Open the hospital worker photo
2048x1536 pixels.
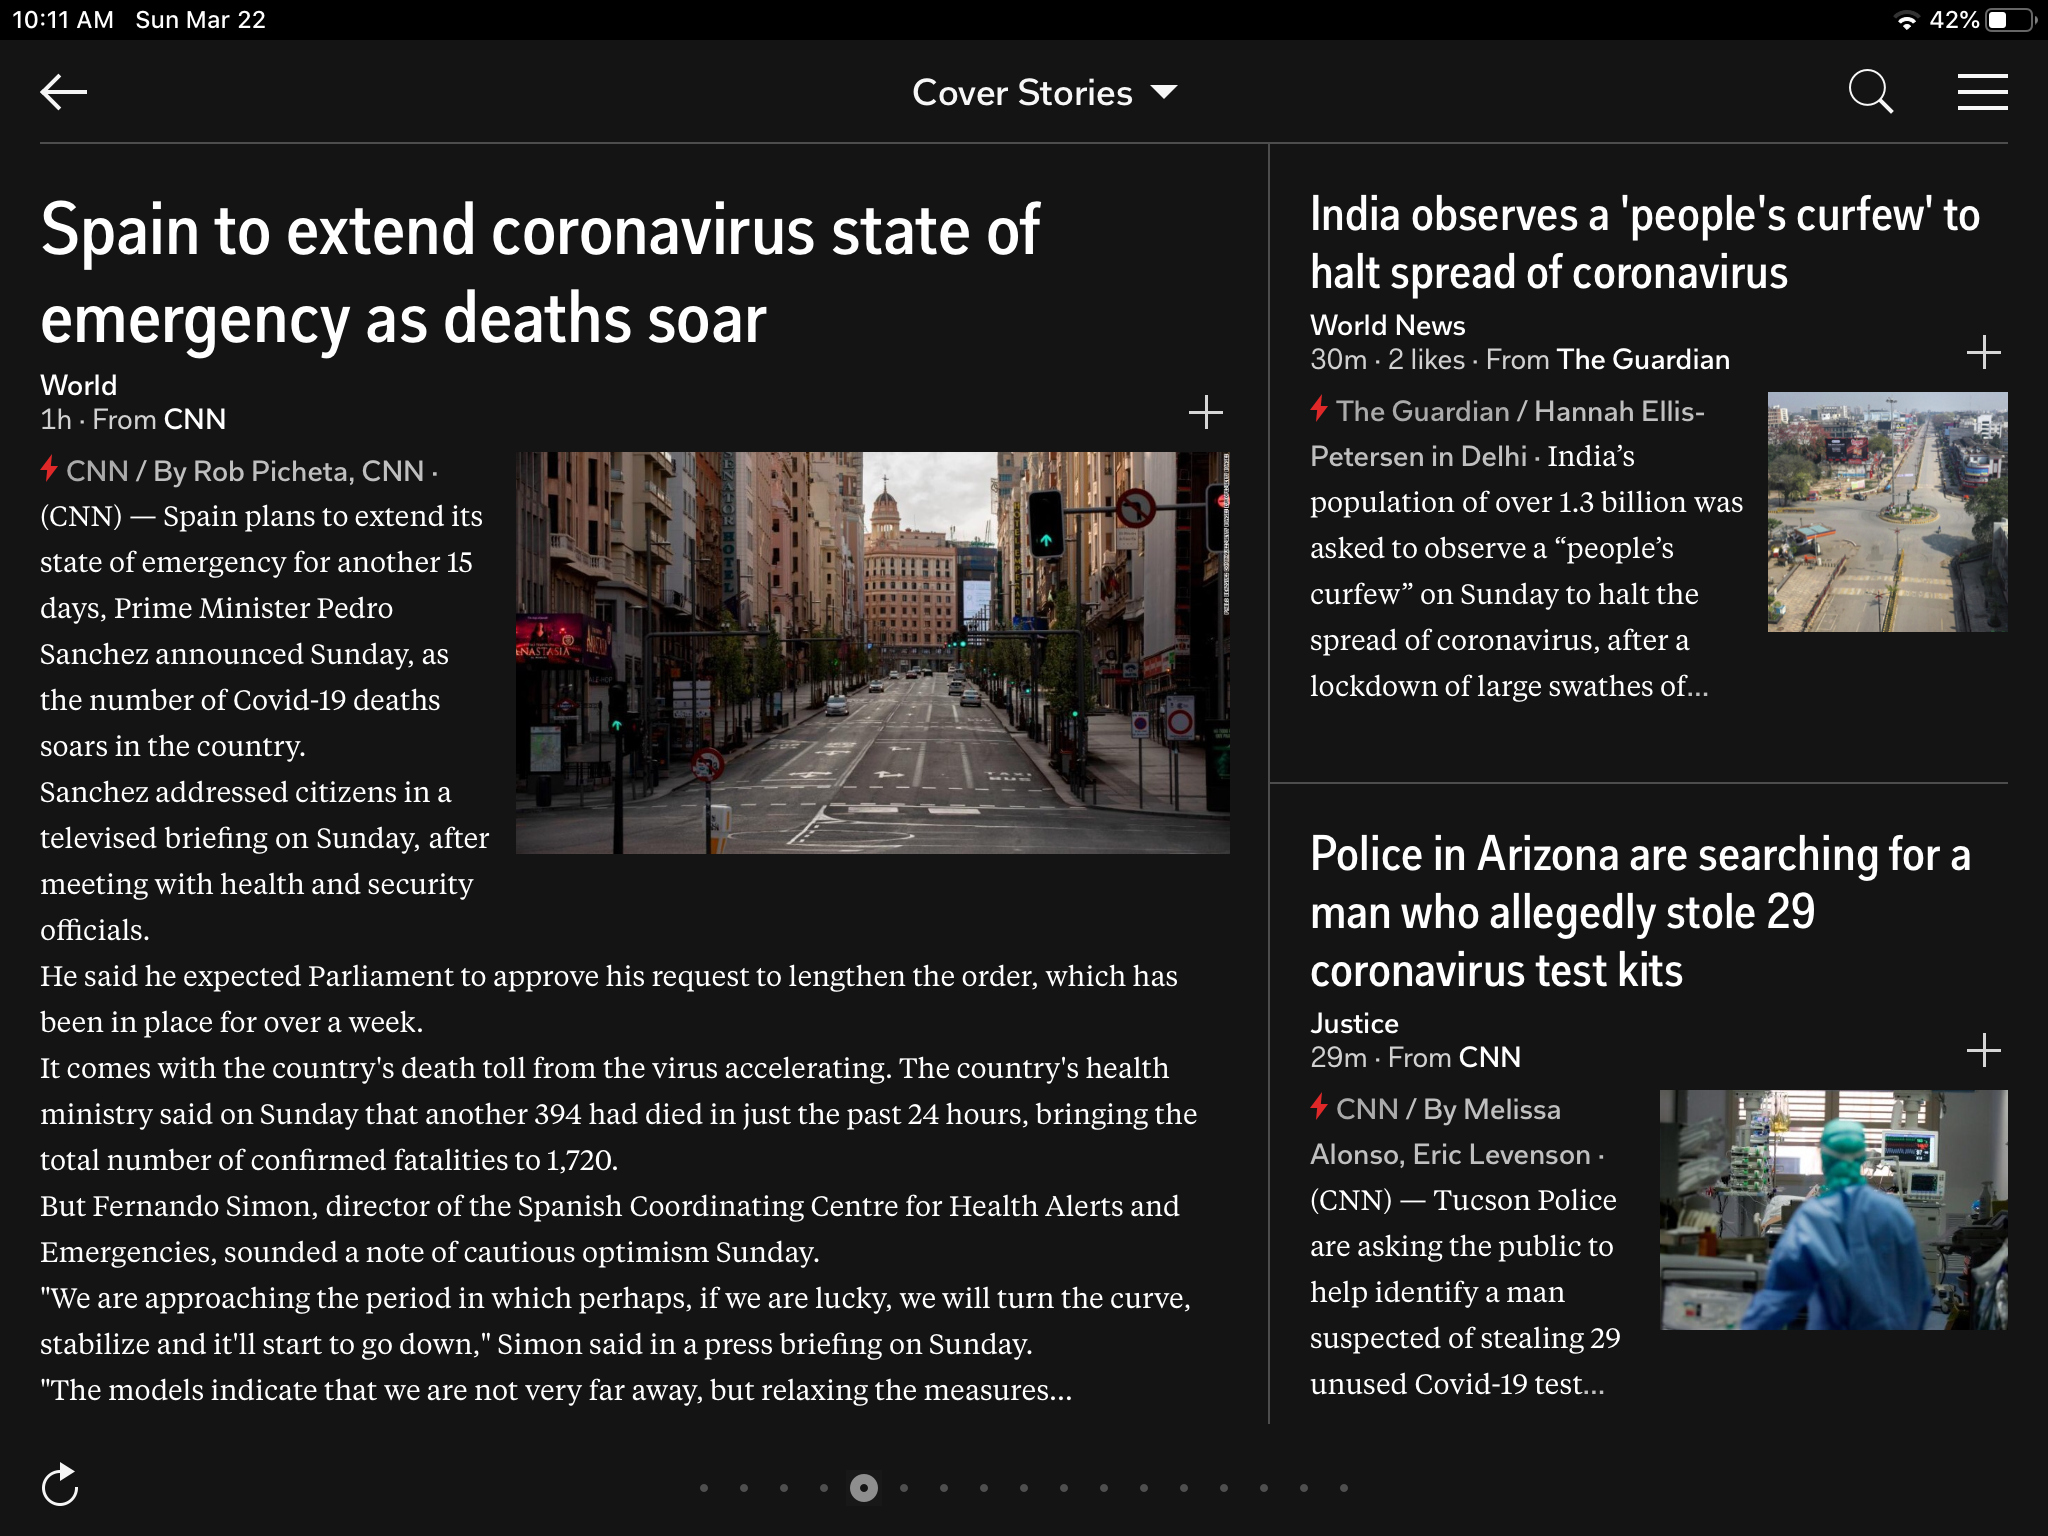coord(1833,1210)
